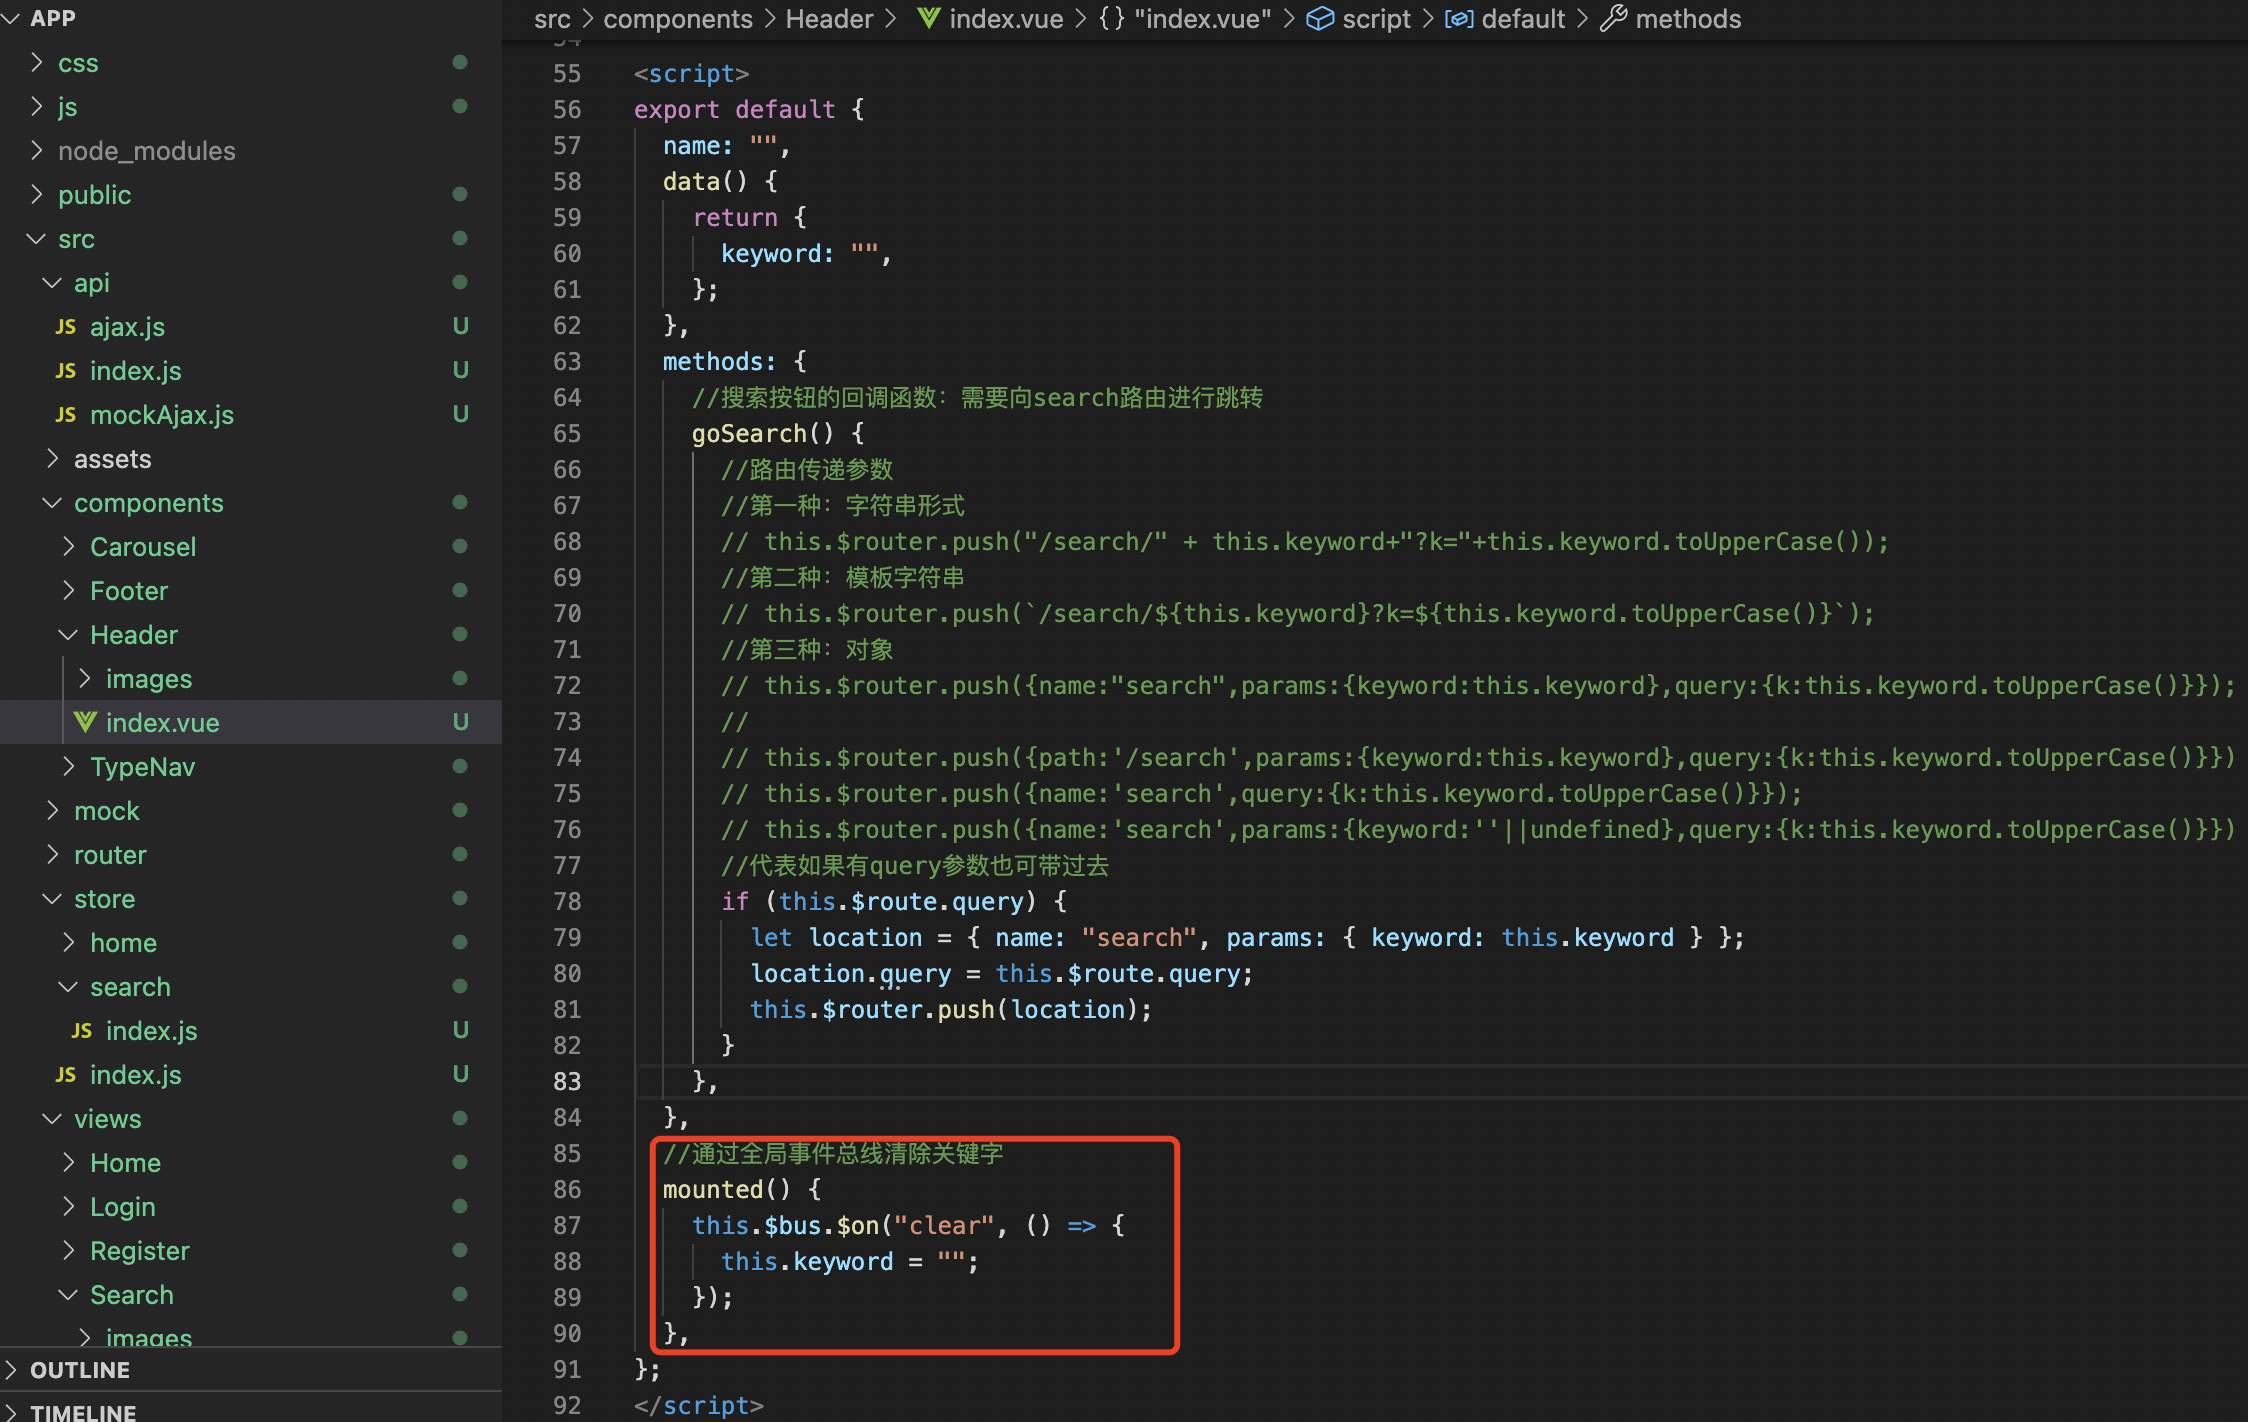2248x1422 pixels.
Task: Open index.js under store search folder
Action: (151, 1031)
